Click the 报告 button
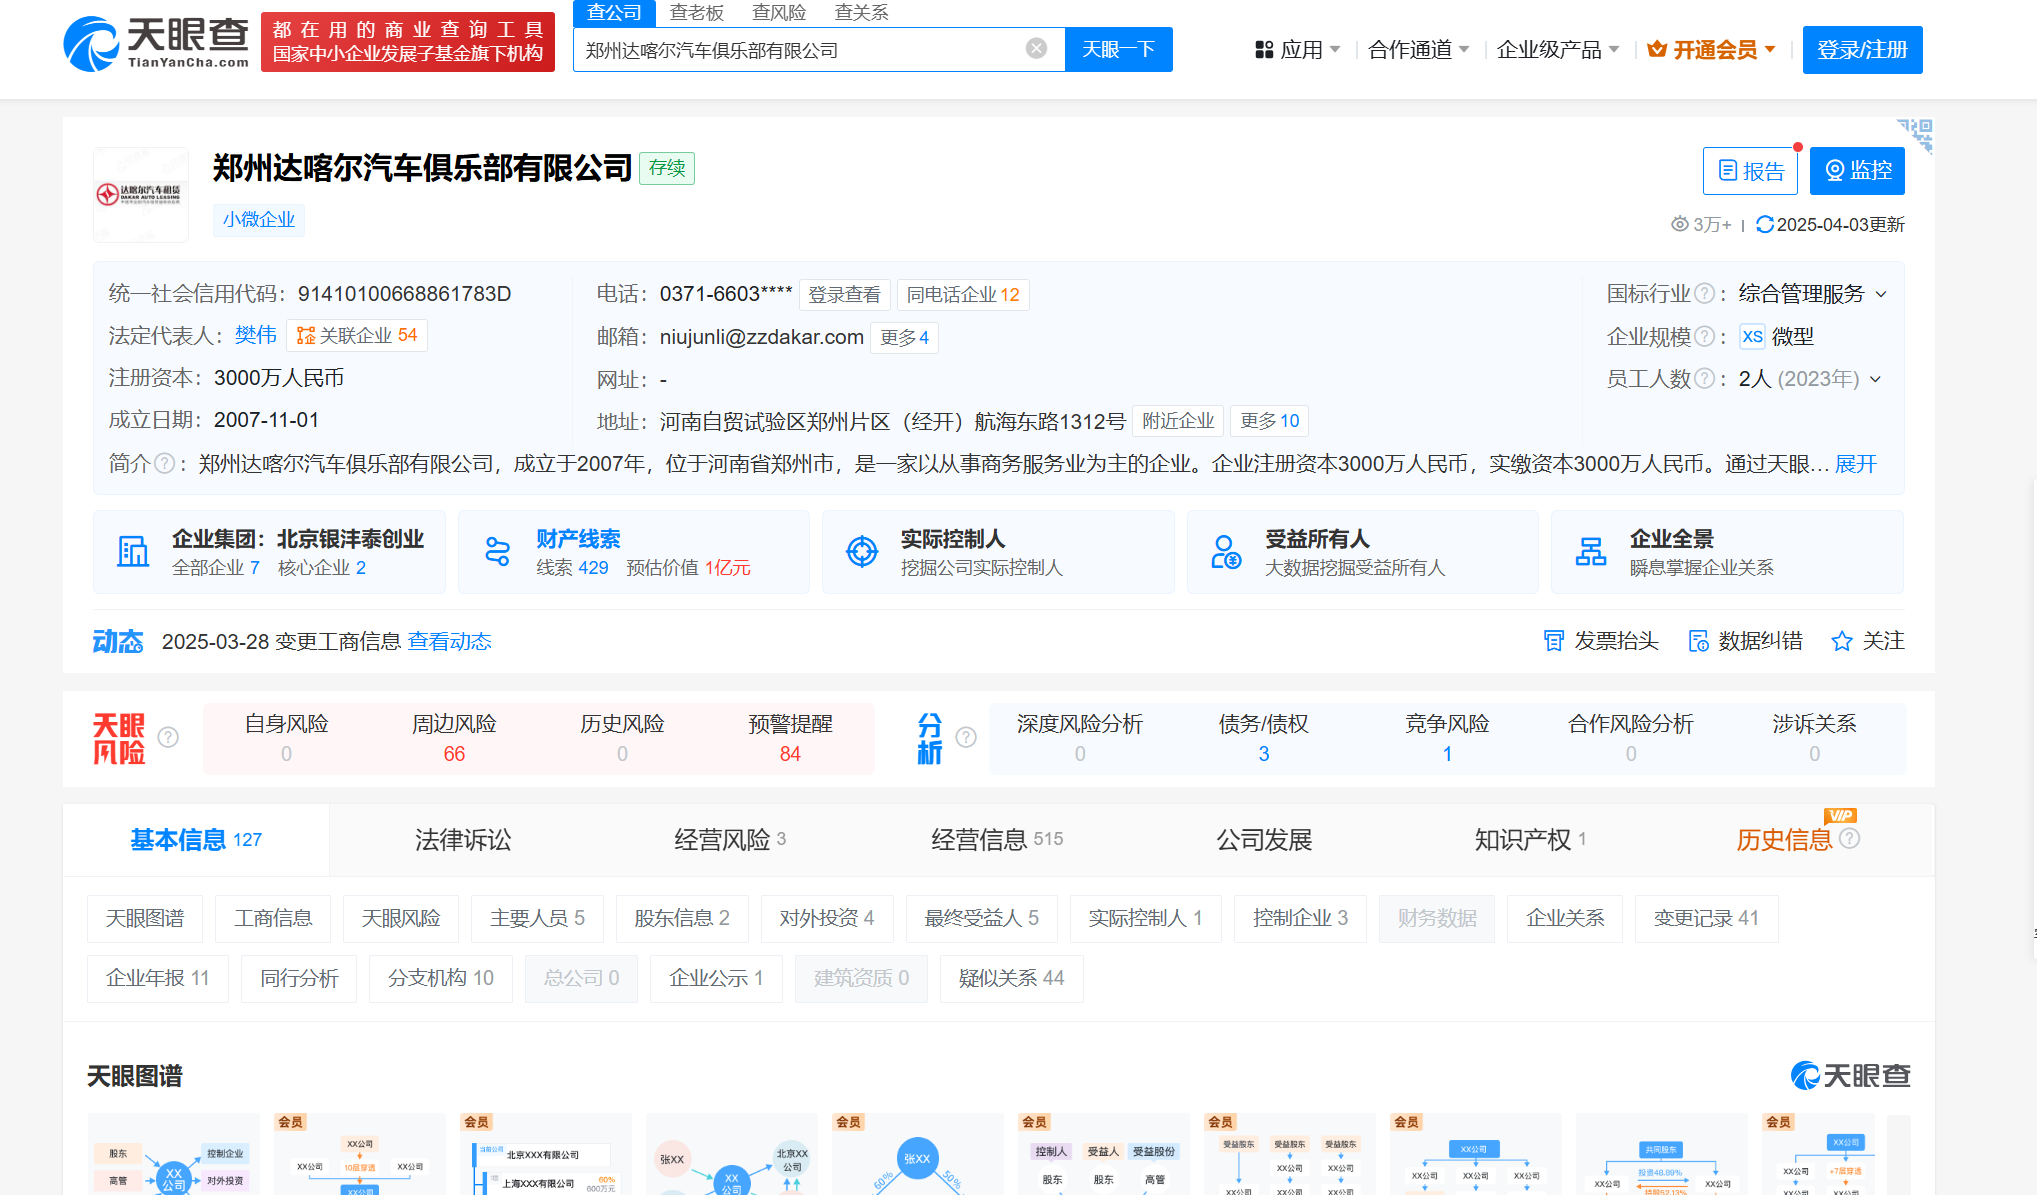The width and height of the screenshot is (2037, 1195). click(1750, 171)
